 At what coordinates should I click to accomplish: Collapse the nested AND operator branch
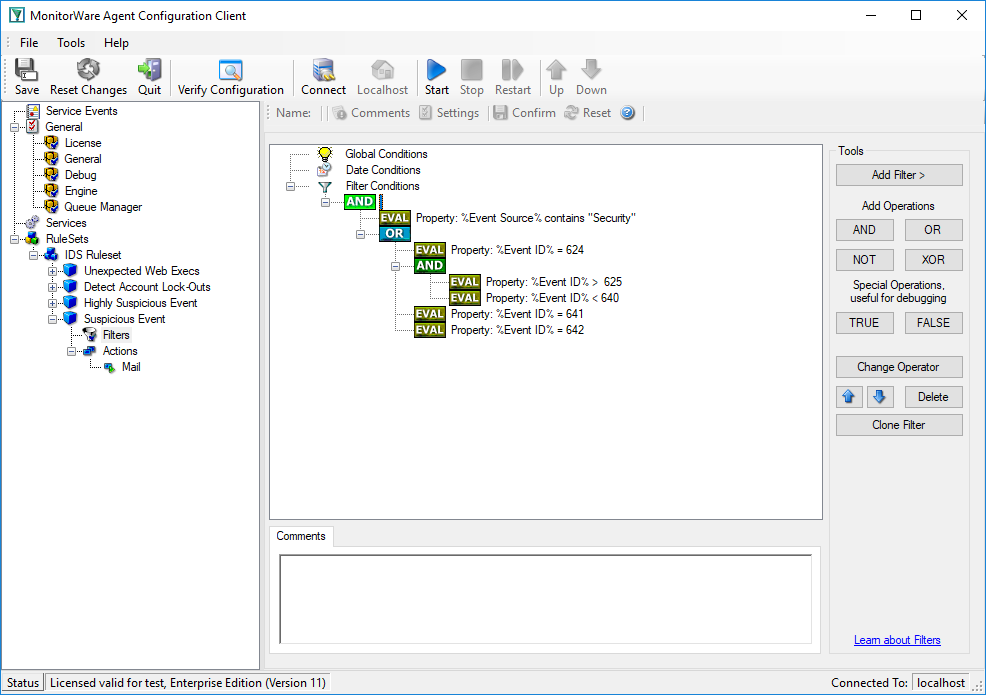396,266
